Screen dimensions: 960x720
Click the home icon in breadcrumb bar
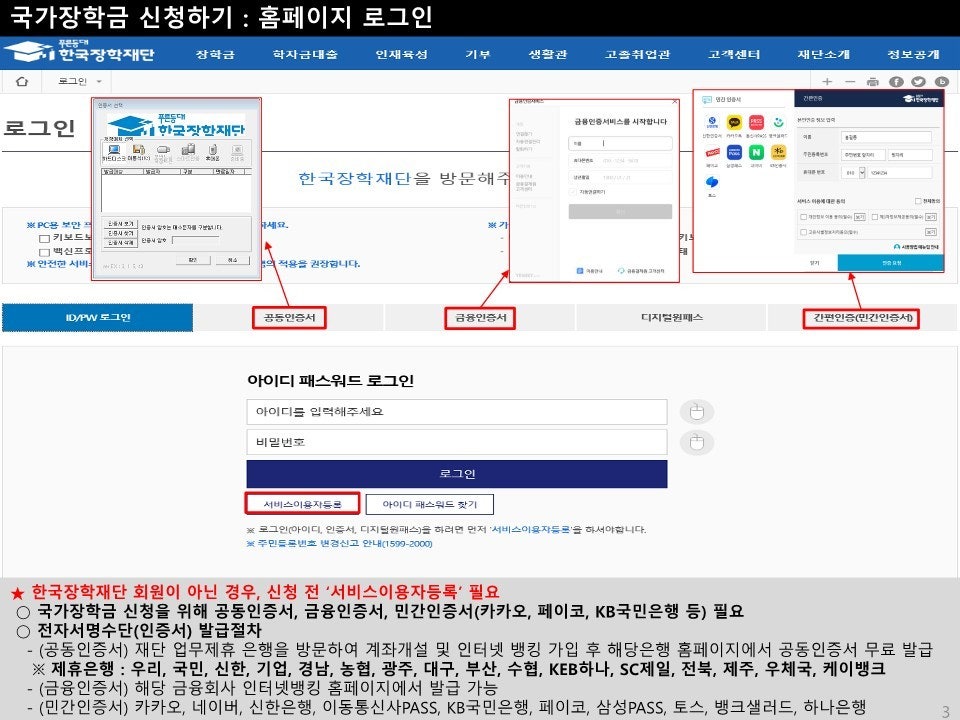pos(22,81)
